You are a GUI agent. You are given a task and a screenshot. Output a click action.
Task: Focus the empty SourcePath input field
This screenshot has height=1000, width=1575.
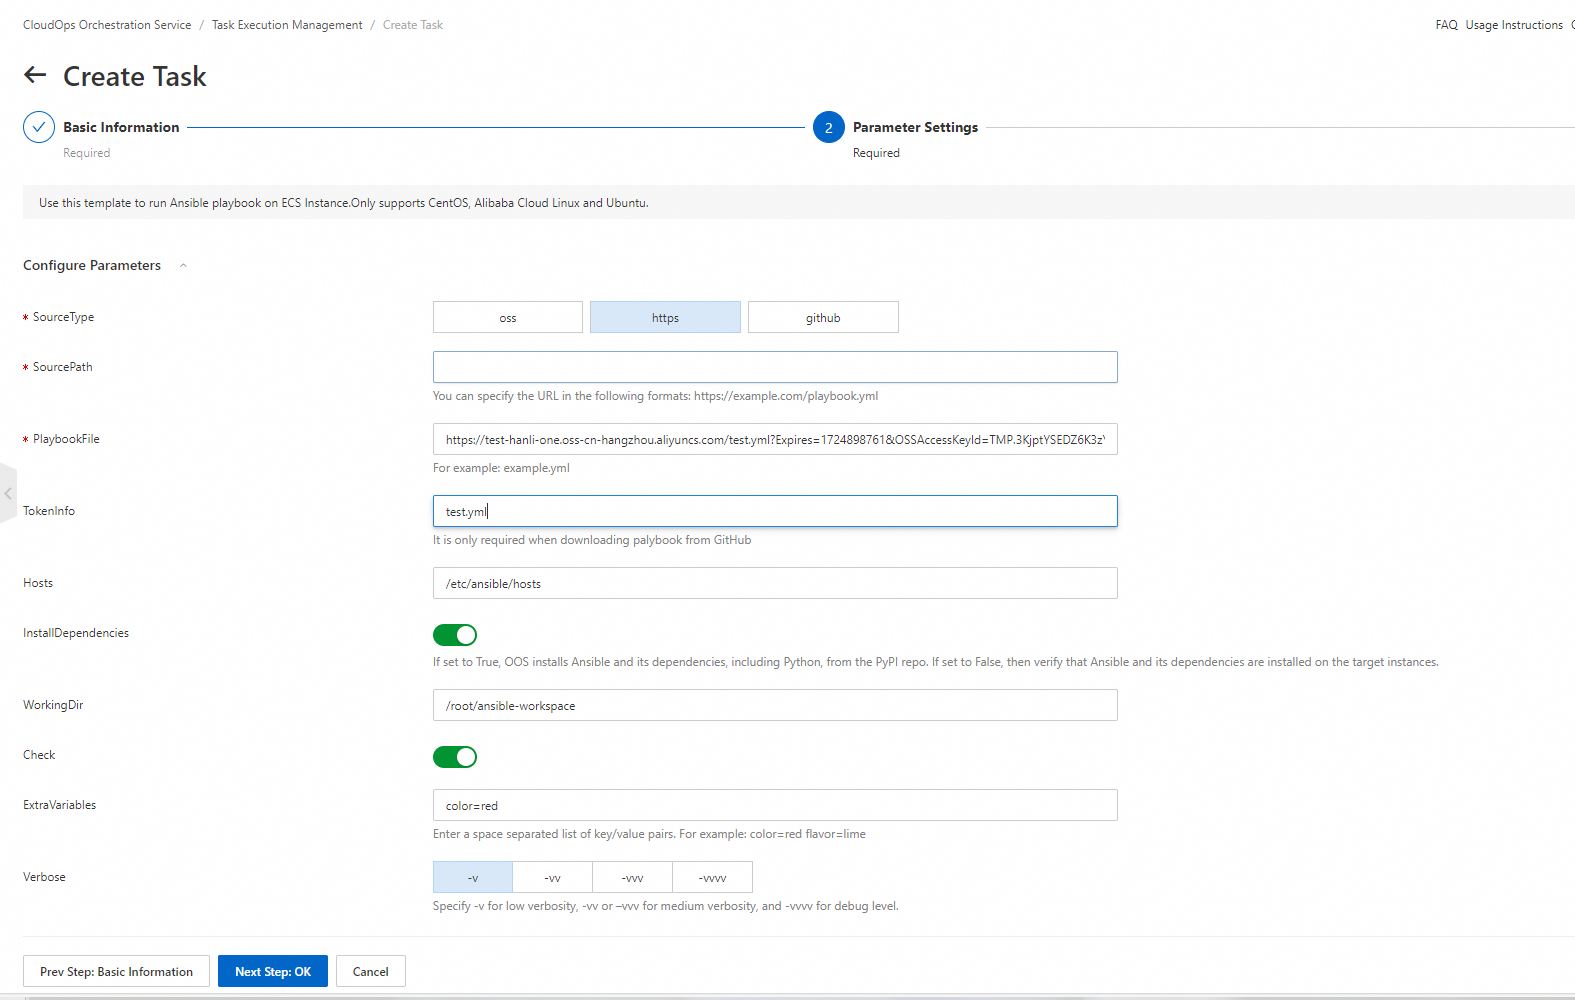click(775, 367)
